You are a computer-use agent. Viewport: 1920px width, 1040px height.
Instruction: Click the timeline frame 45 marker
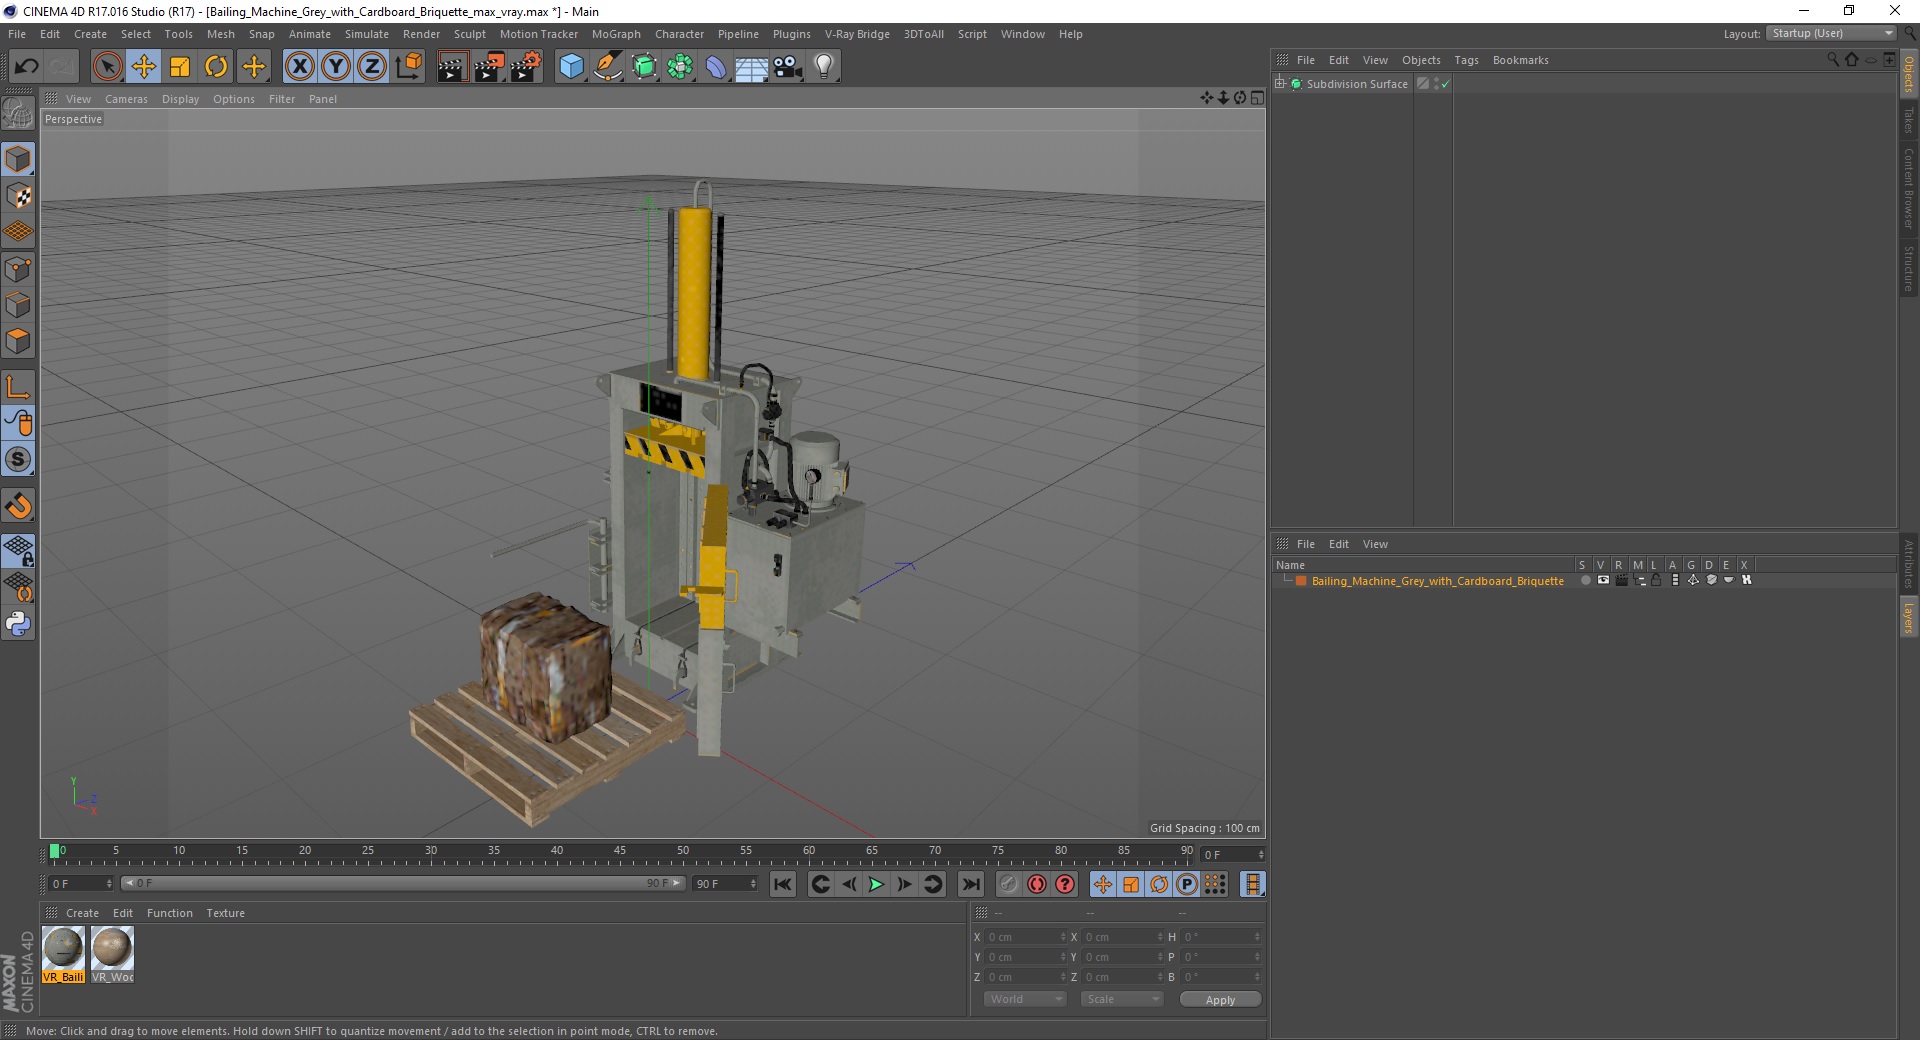(620, 851)
